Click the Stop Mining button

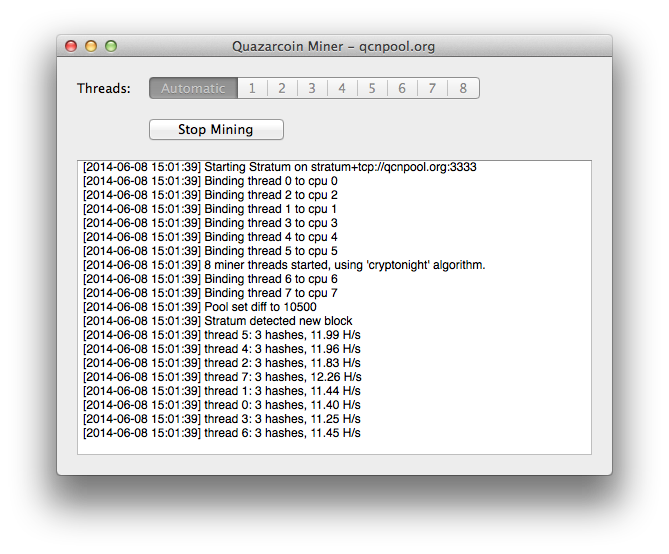(x=216, y=129)
